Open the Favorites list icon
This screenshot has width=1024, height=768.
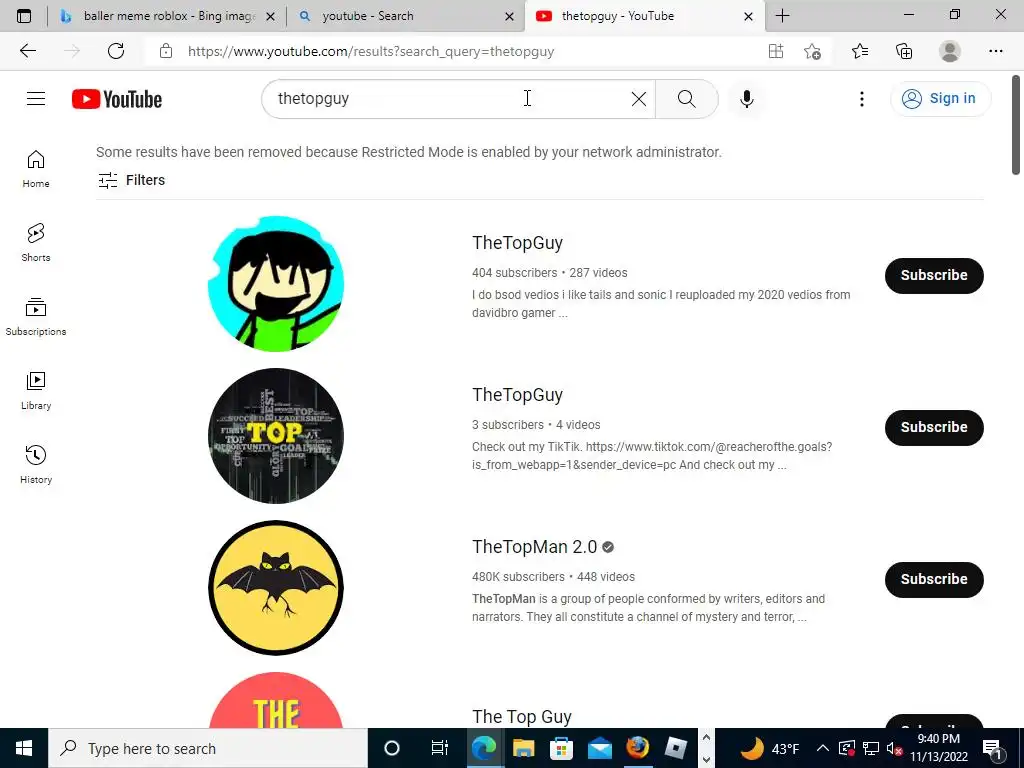(x=860, y=51)
